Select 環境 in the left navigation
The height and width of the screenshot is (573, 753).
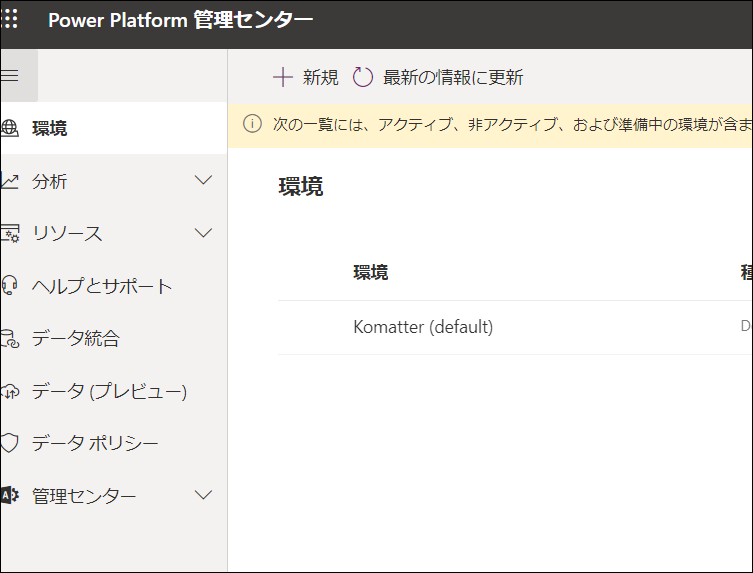coord(114,128)
